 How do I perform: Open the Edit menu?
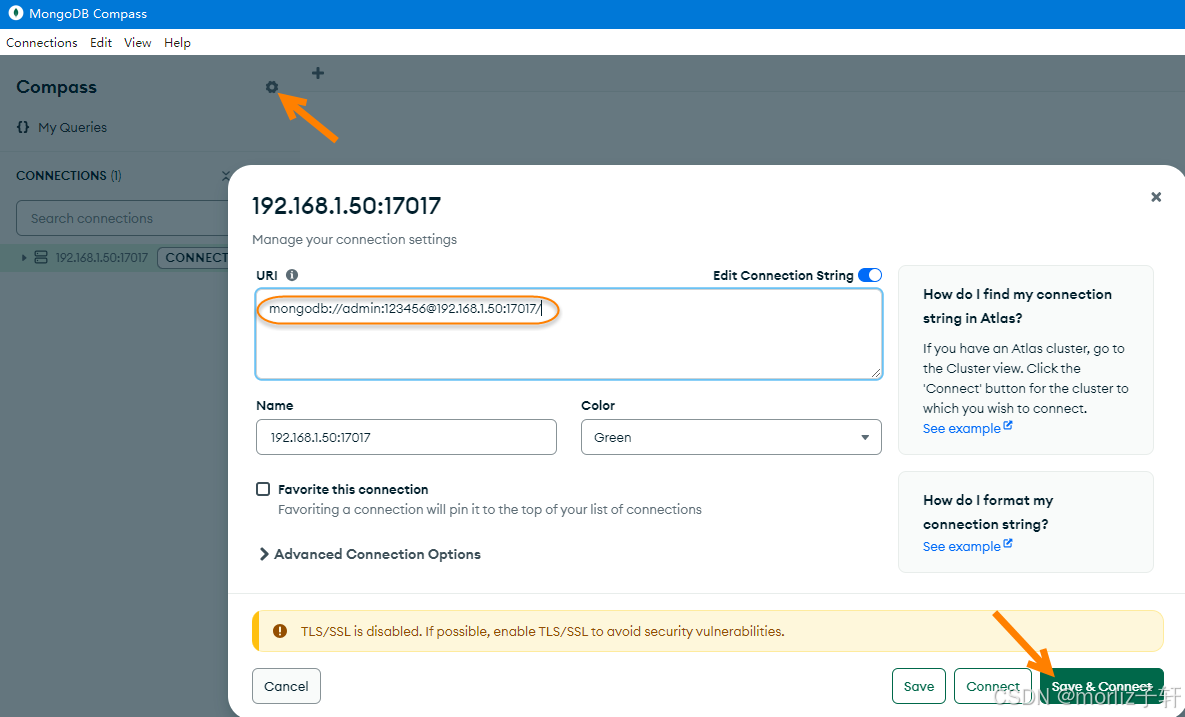click(x=101, y=42)
